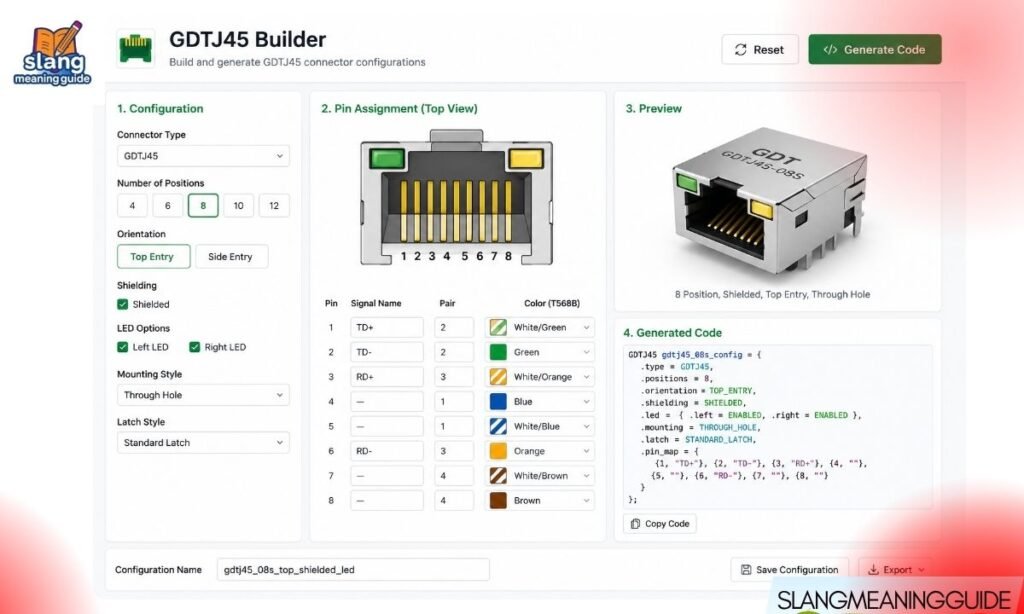Choose Side Entry orientation
The width and height of the screenshot is (1024, 614).
click(231, 257)
